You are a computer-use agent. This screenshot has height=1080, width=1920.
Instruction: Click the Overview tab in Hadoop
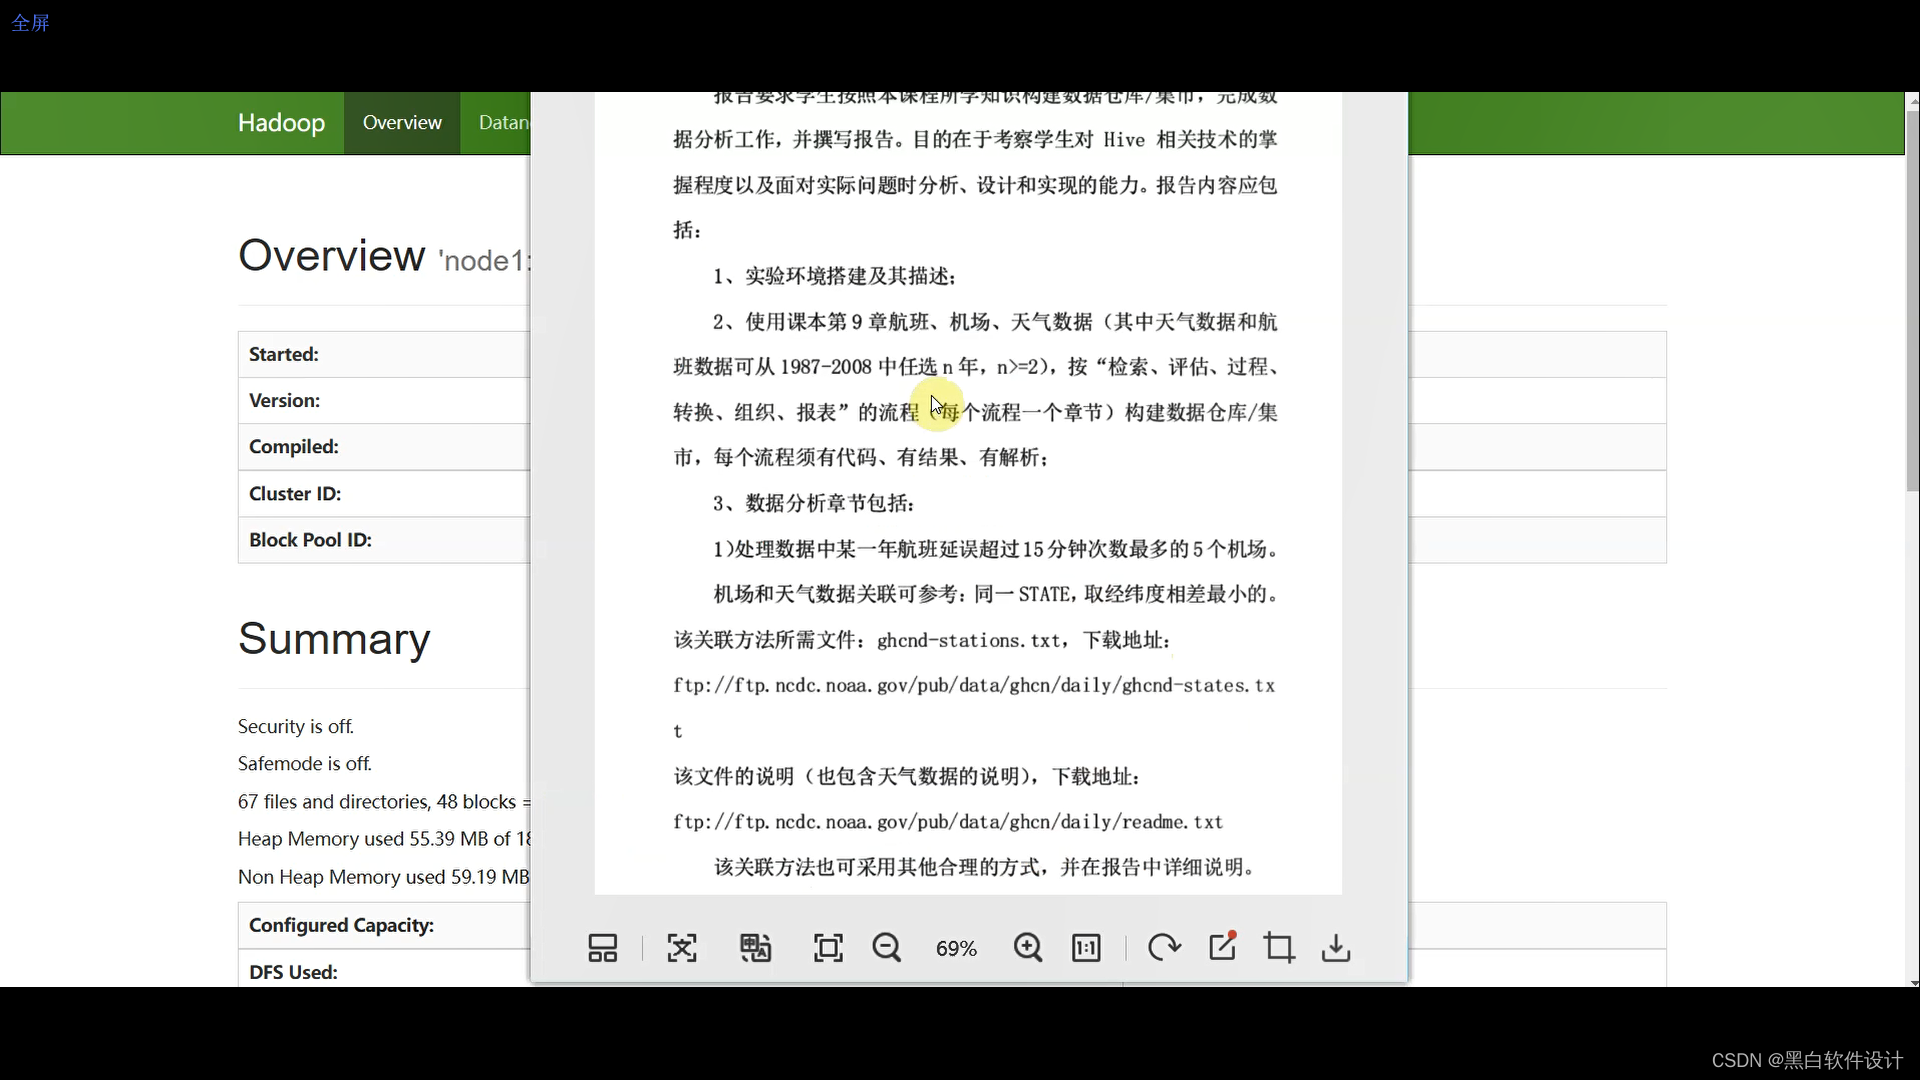402,123
